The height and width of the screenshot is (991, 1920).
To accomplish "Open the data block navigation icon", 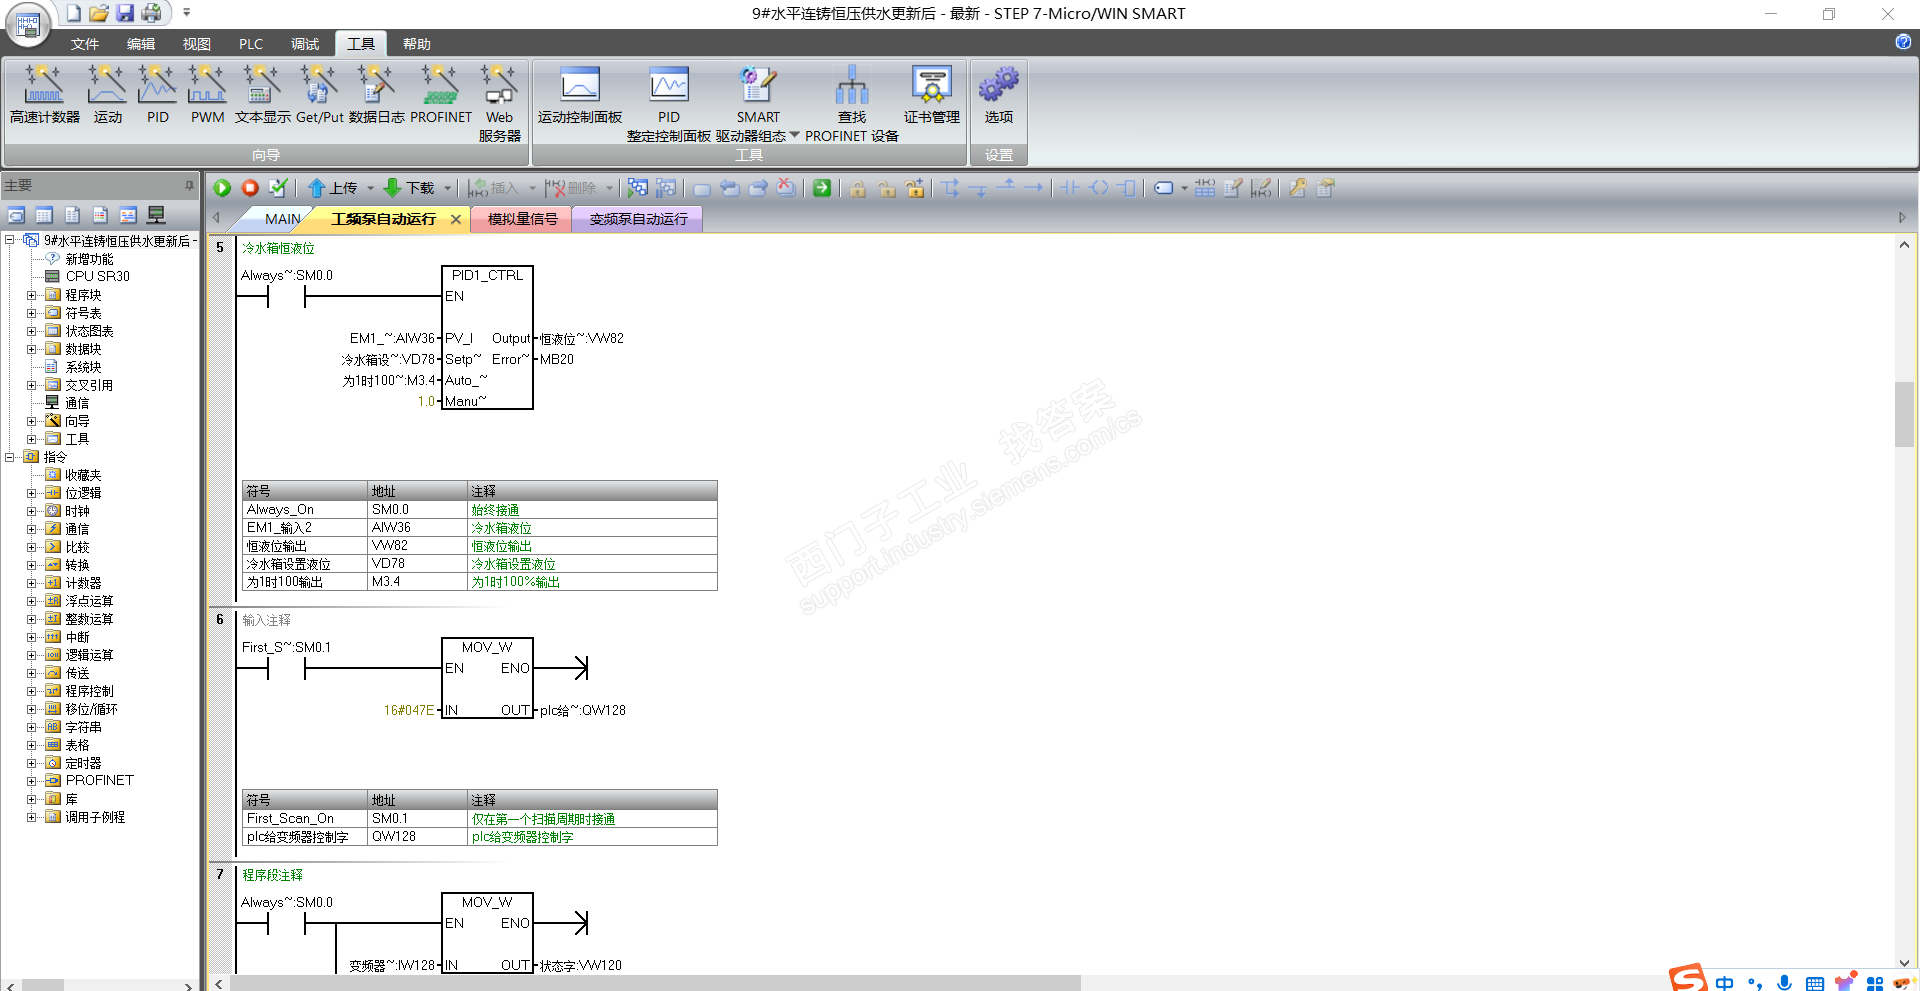I will click(100, 215).
